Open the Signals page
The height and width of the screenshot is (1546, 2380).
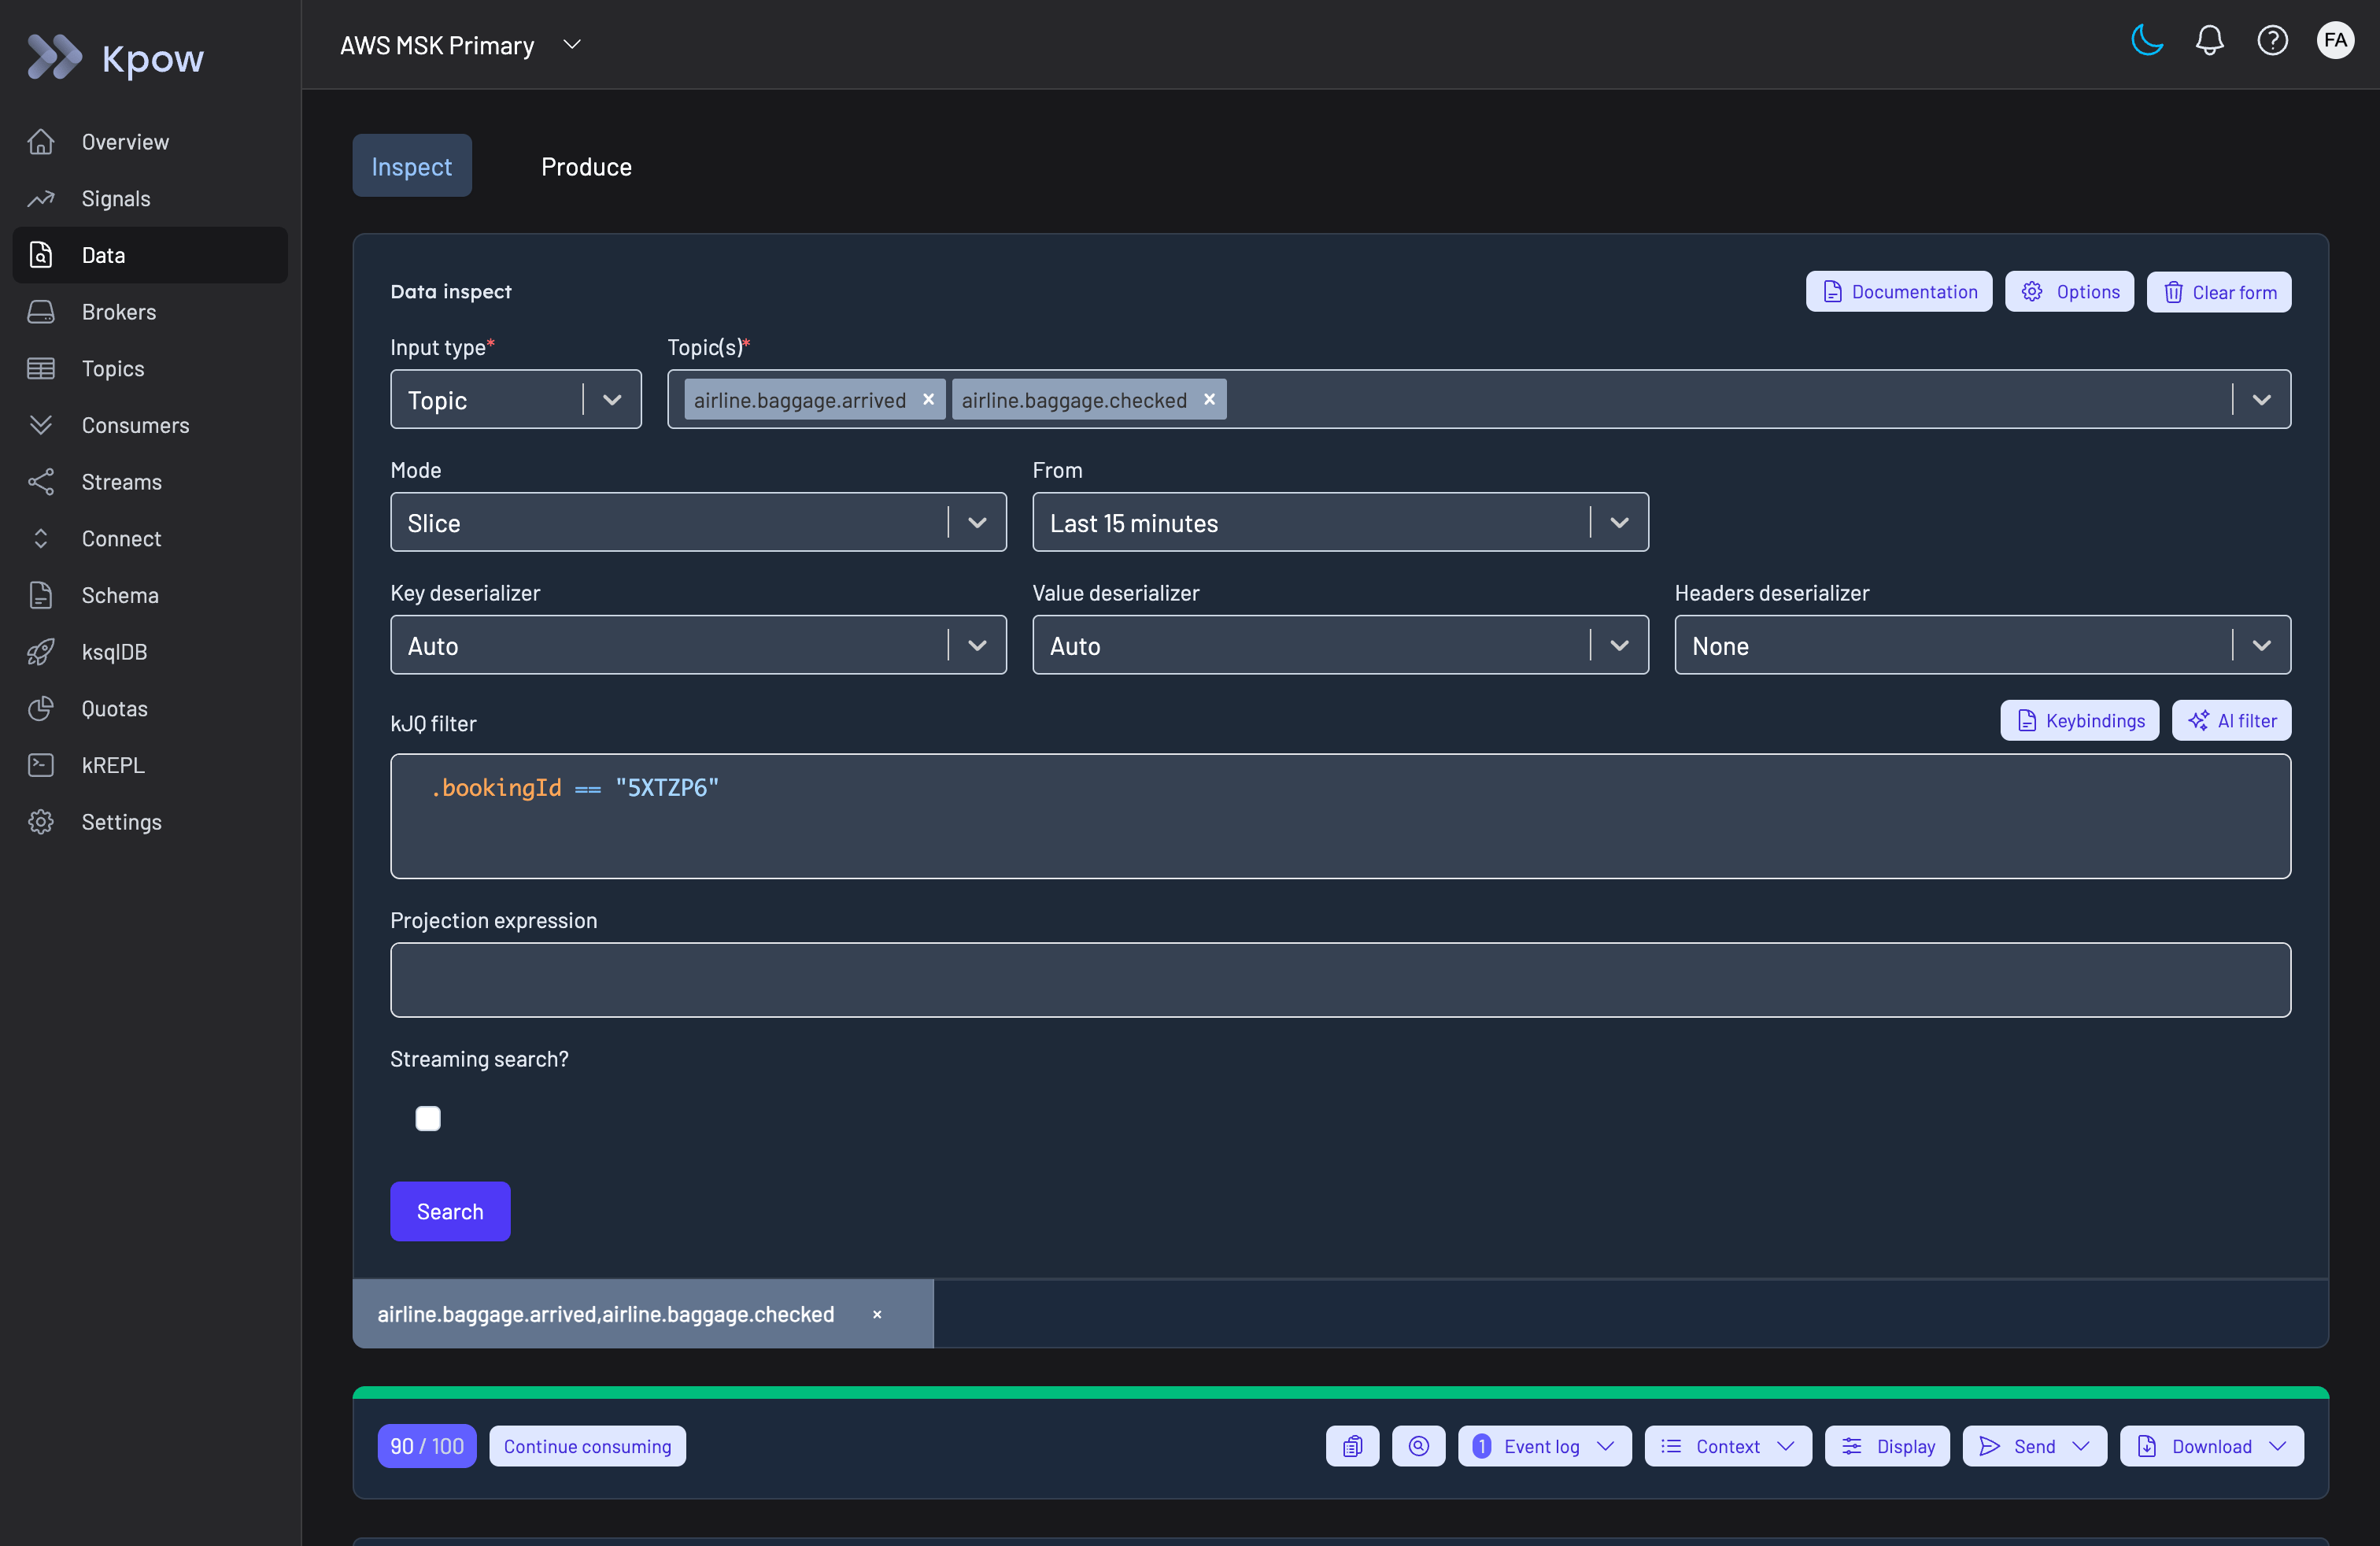150,198
